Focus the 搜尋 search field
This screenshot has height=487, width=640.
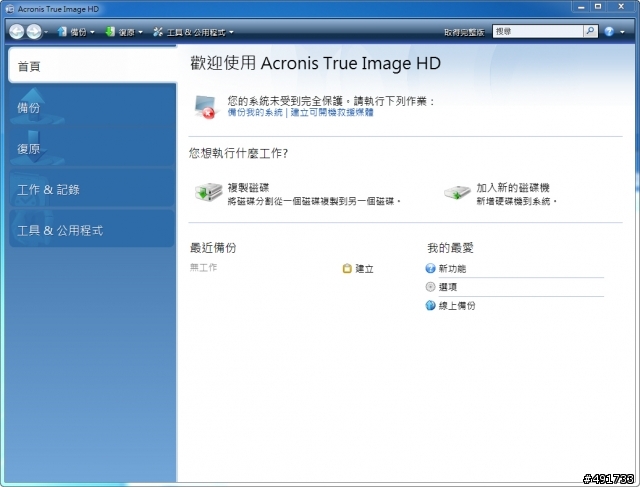click(x=538, y=31)
